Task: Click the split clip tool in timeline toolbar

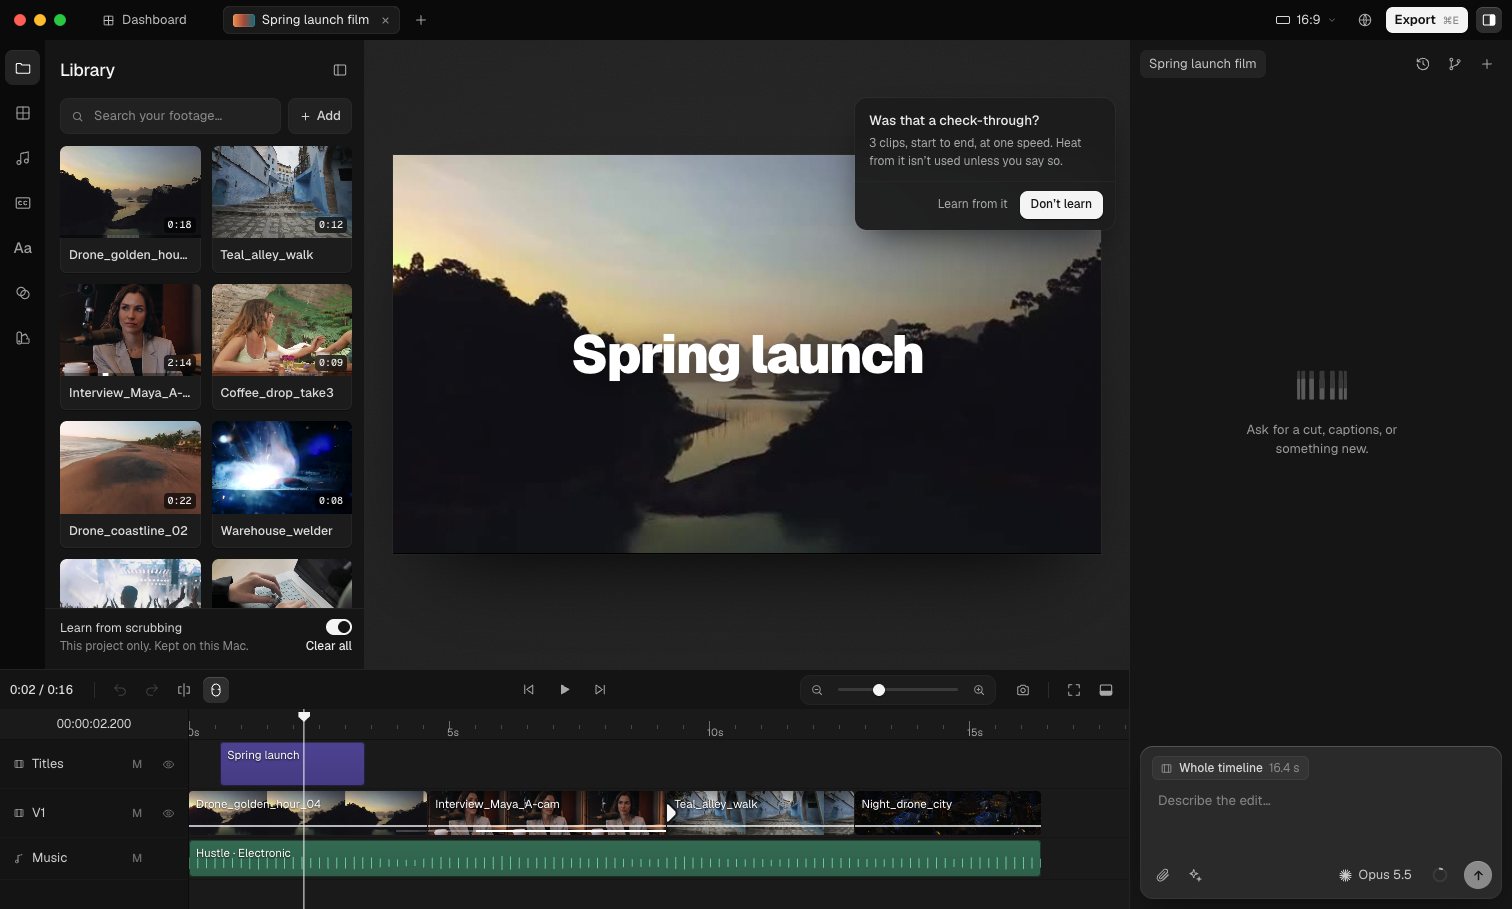Action: point(184,690)
